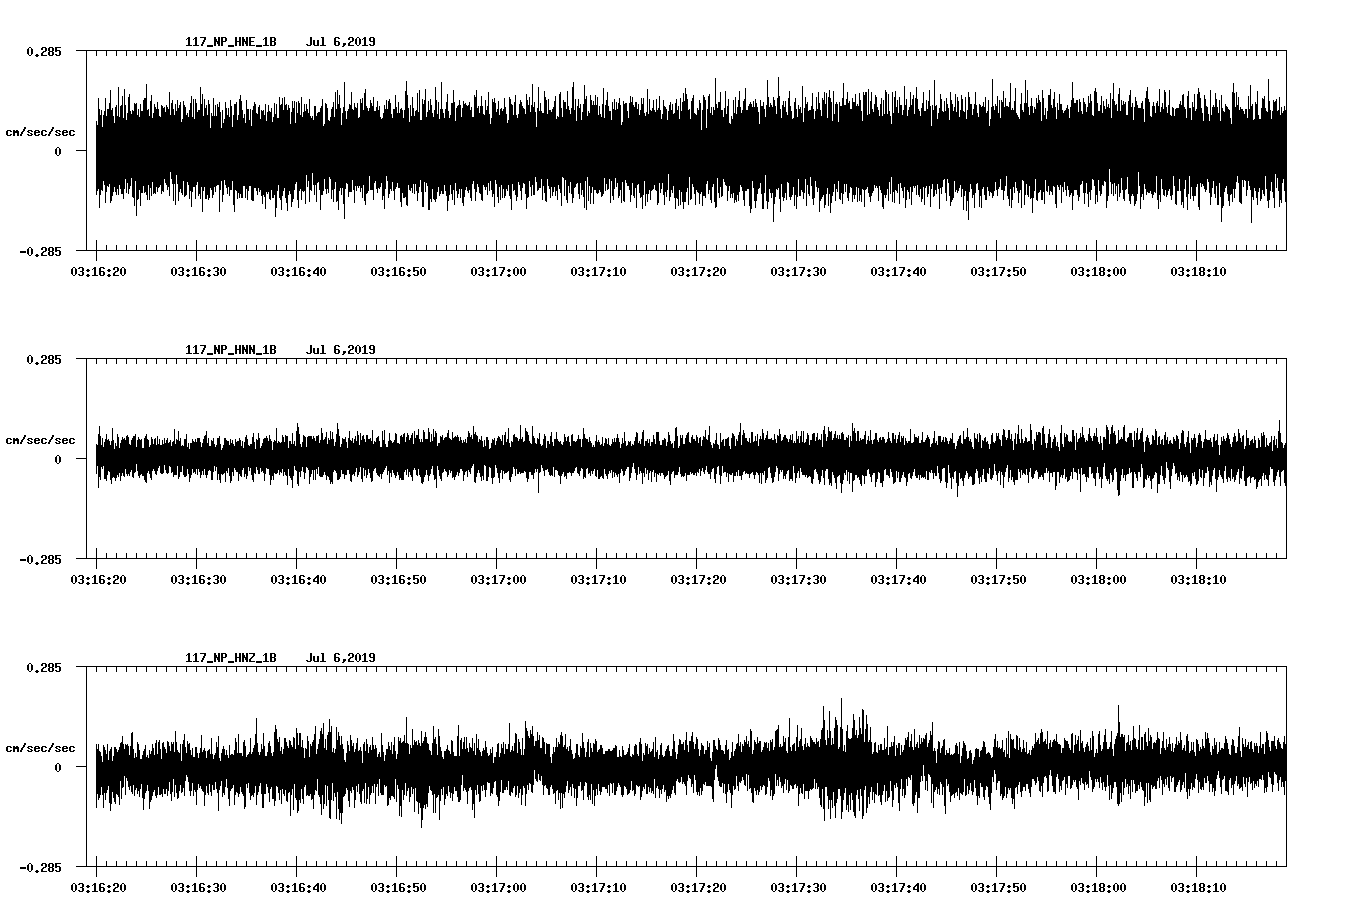
Task: Select the Jul 6,2019 date on HNE plot
Action: [341, 42]
